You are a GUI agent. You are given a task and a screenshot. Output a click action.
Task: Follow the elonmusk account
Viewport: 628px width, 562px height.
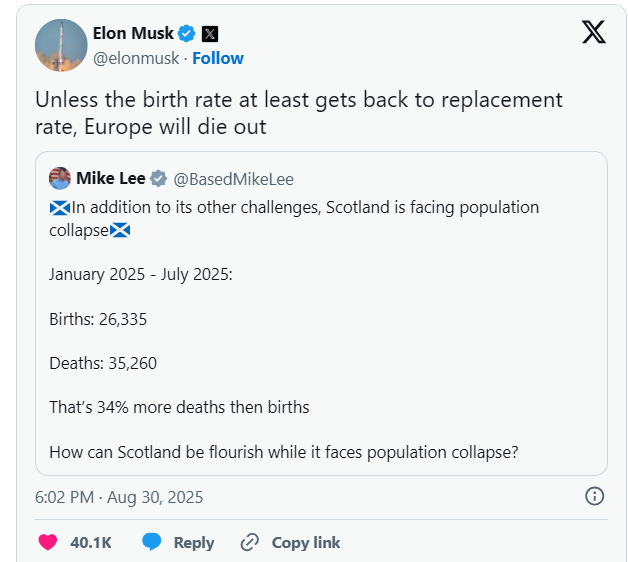(218, 58)
